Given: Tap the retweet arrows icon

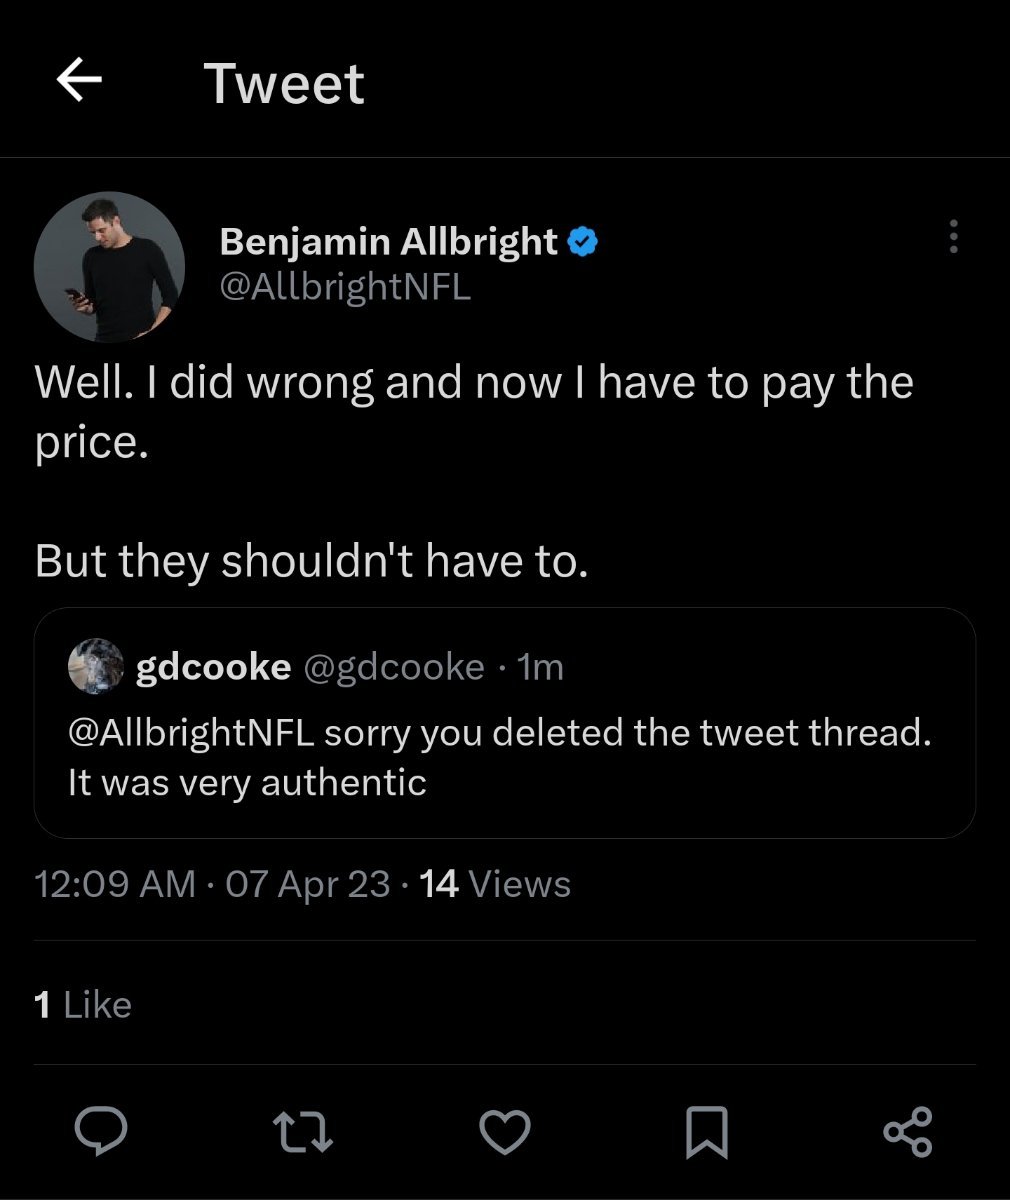Looking at the screenshot, I should (x=303, y=1131).
